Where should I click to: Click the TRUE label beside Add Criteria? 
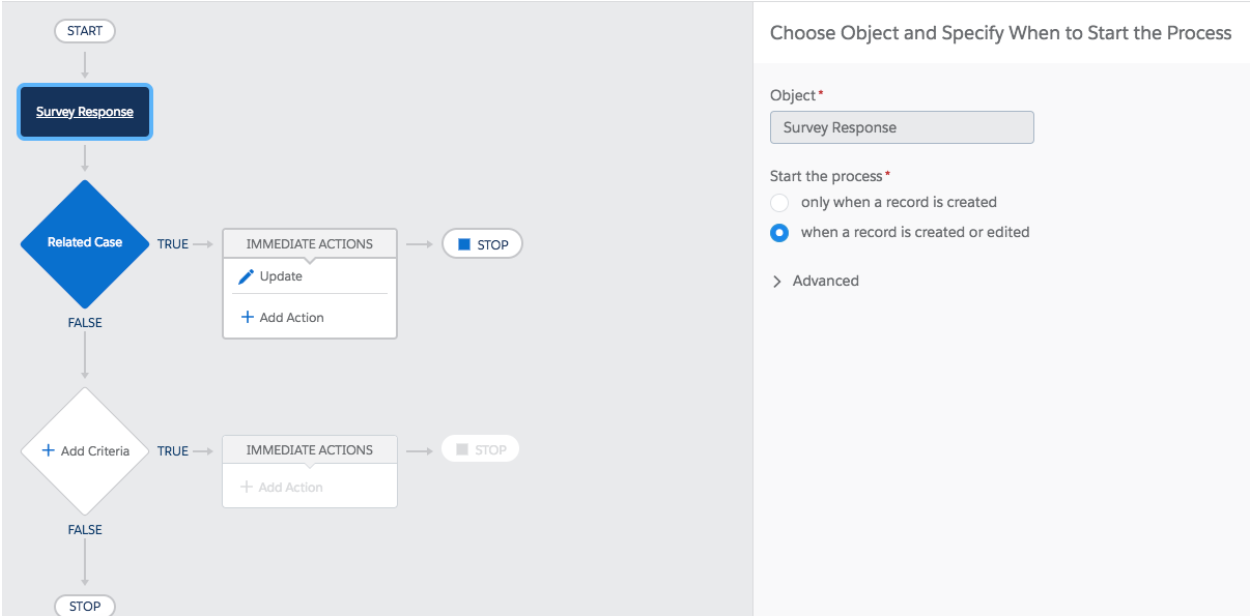coord(173,451)
